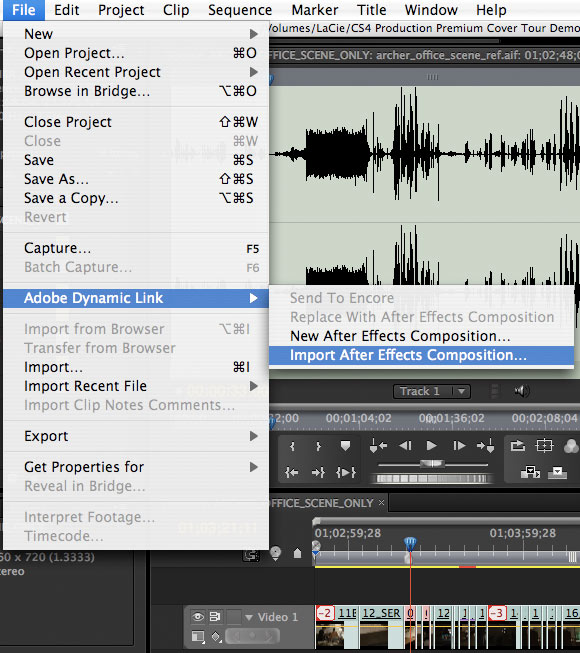Step forward one frame
The height and width of the screenshot is (653, 580).
[459, 446]
